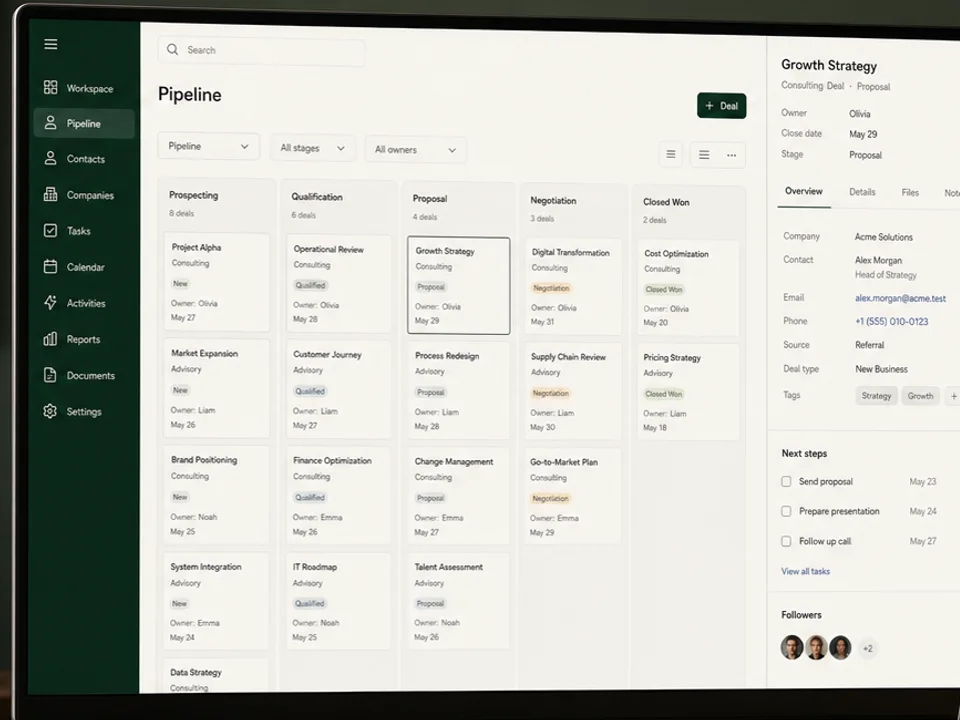Open the Growth Strategy deal card

459,285
